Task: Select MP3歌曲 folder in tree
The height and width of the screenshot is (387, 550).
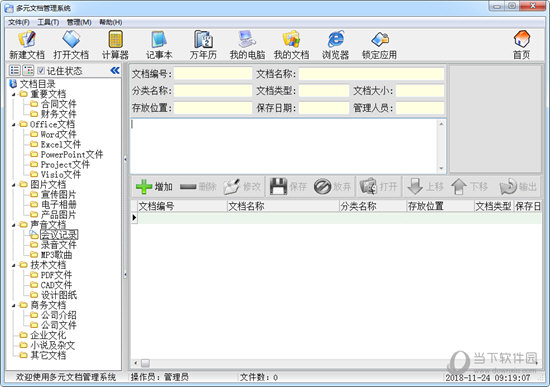Action: click(x=56, y=255)
